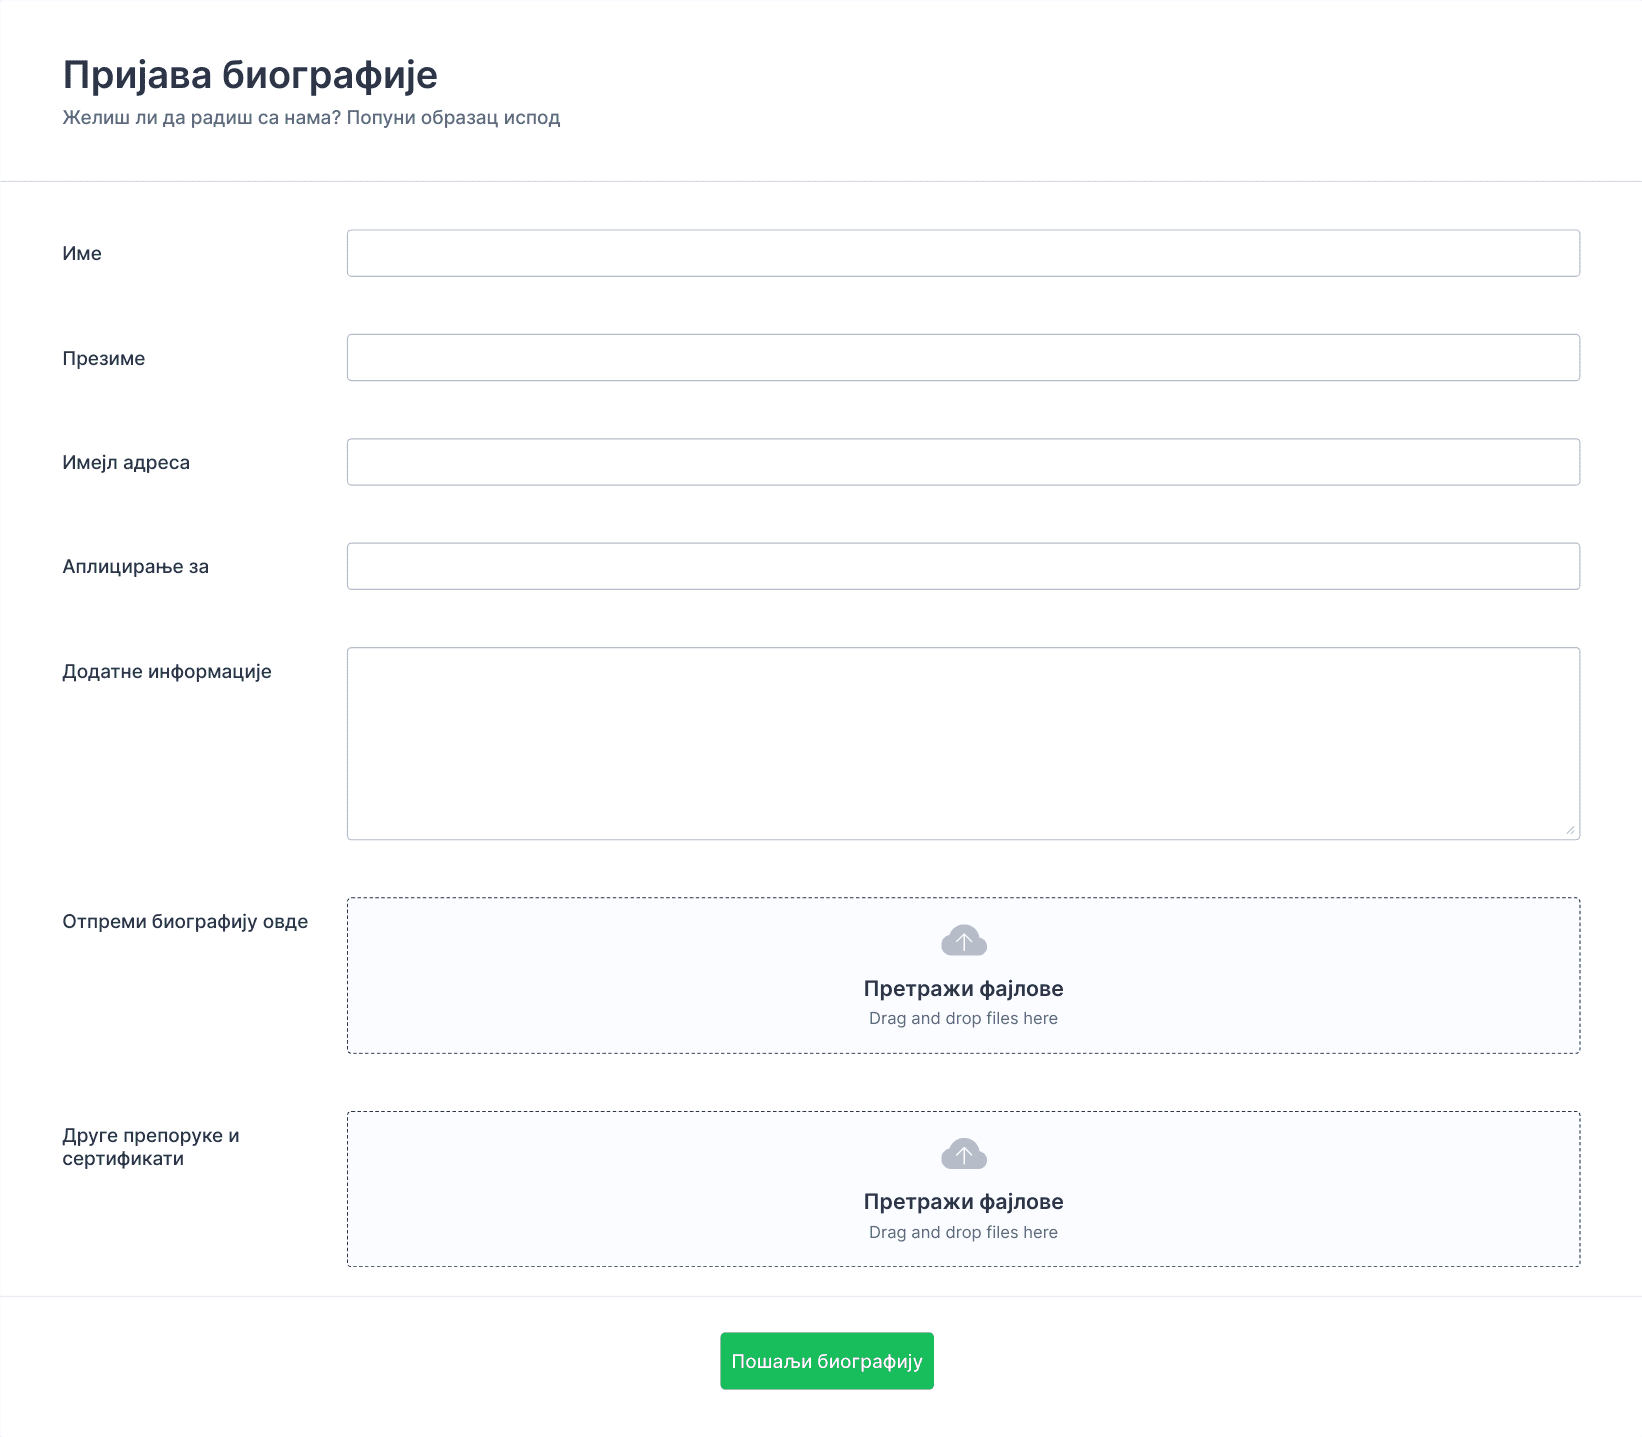Click inside Додатне информације text area
Screen dimensions: 1642x1437
point(963,743)
